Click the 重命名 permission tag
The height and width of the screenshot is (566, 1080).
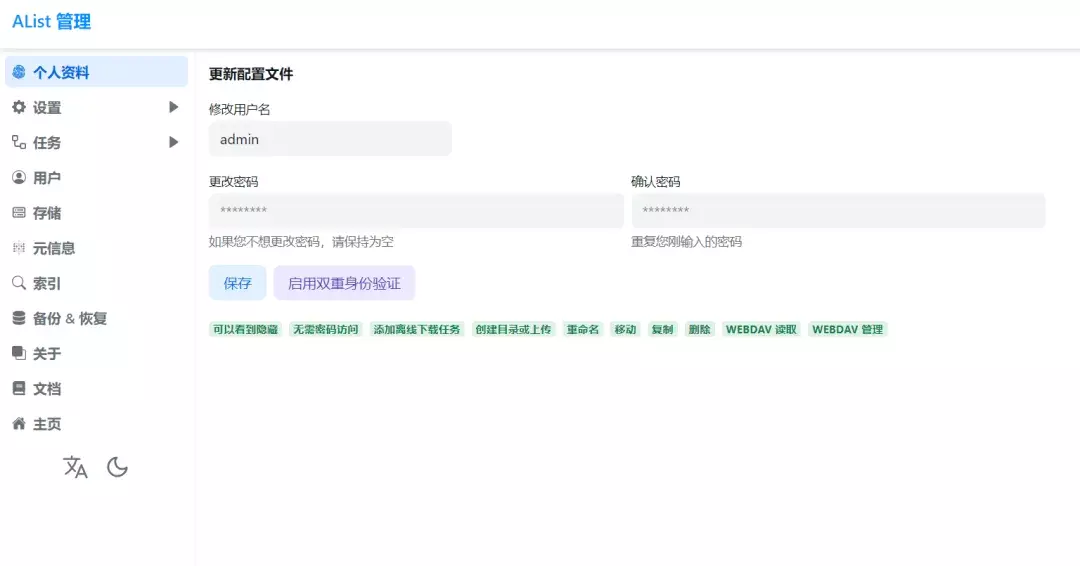583,329
